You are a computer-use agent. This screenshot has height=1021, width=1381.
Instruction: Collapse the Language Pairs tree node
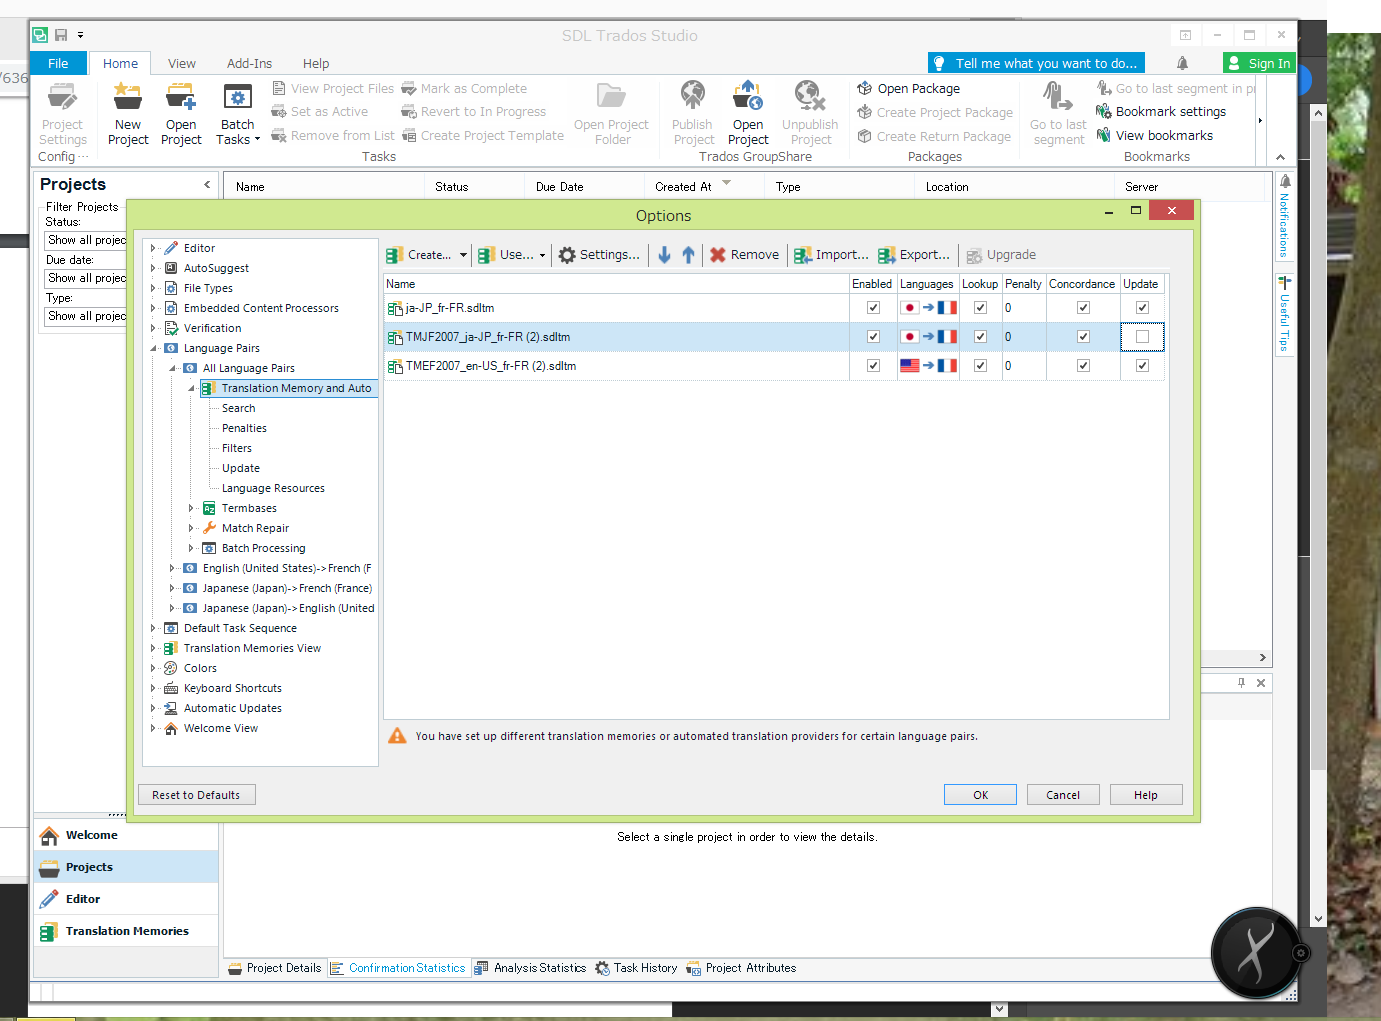pyautogui.click(x=153, y=348)
